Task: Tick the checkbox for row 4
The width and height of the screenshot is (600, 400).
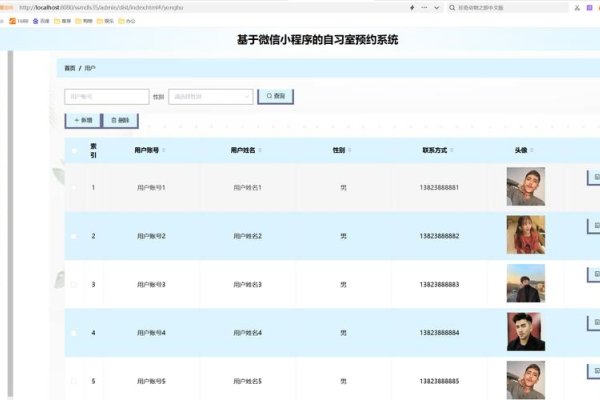Action: (x=74, y=333)
